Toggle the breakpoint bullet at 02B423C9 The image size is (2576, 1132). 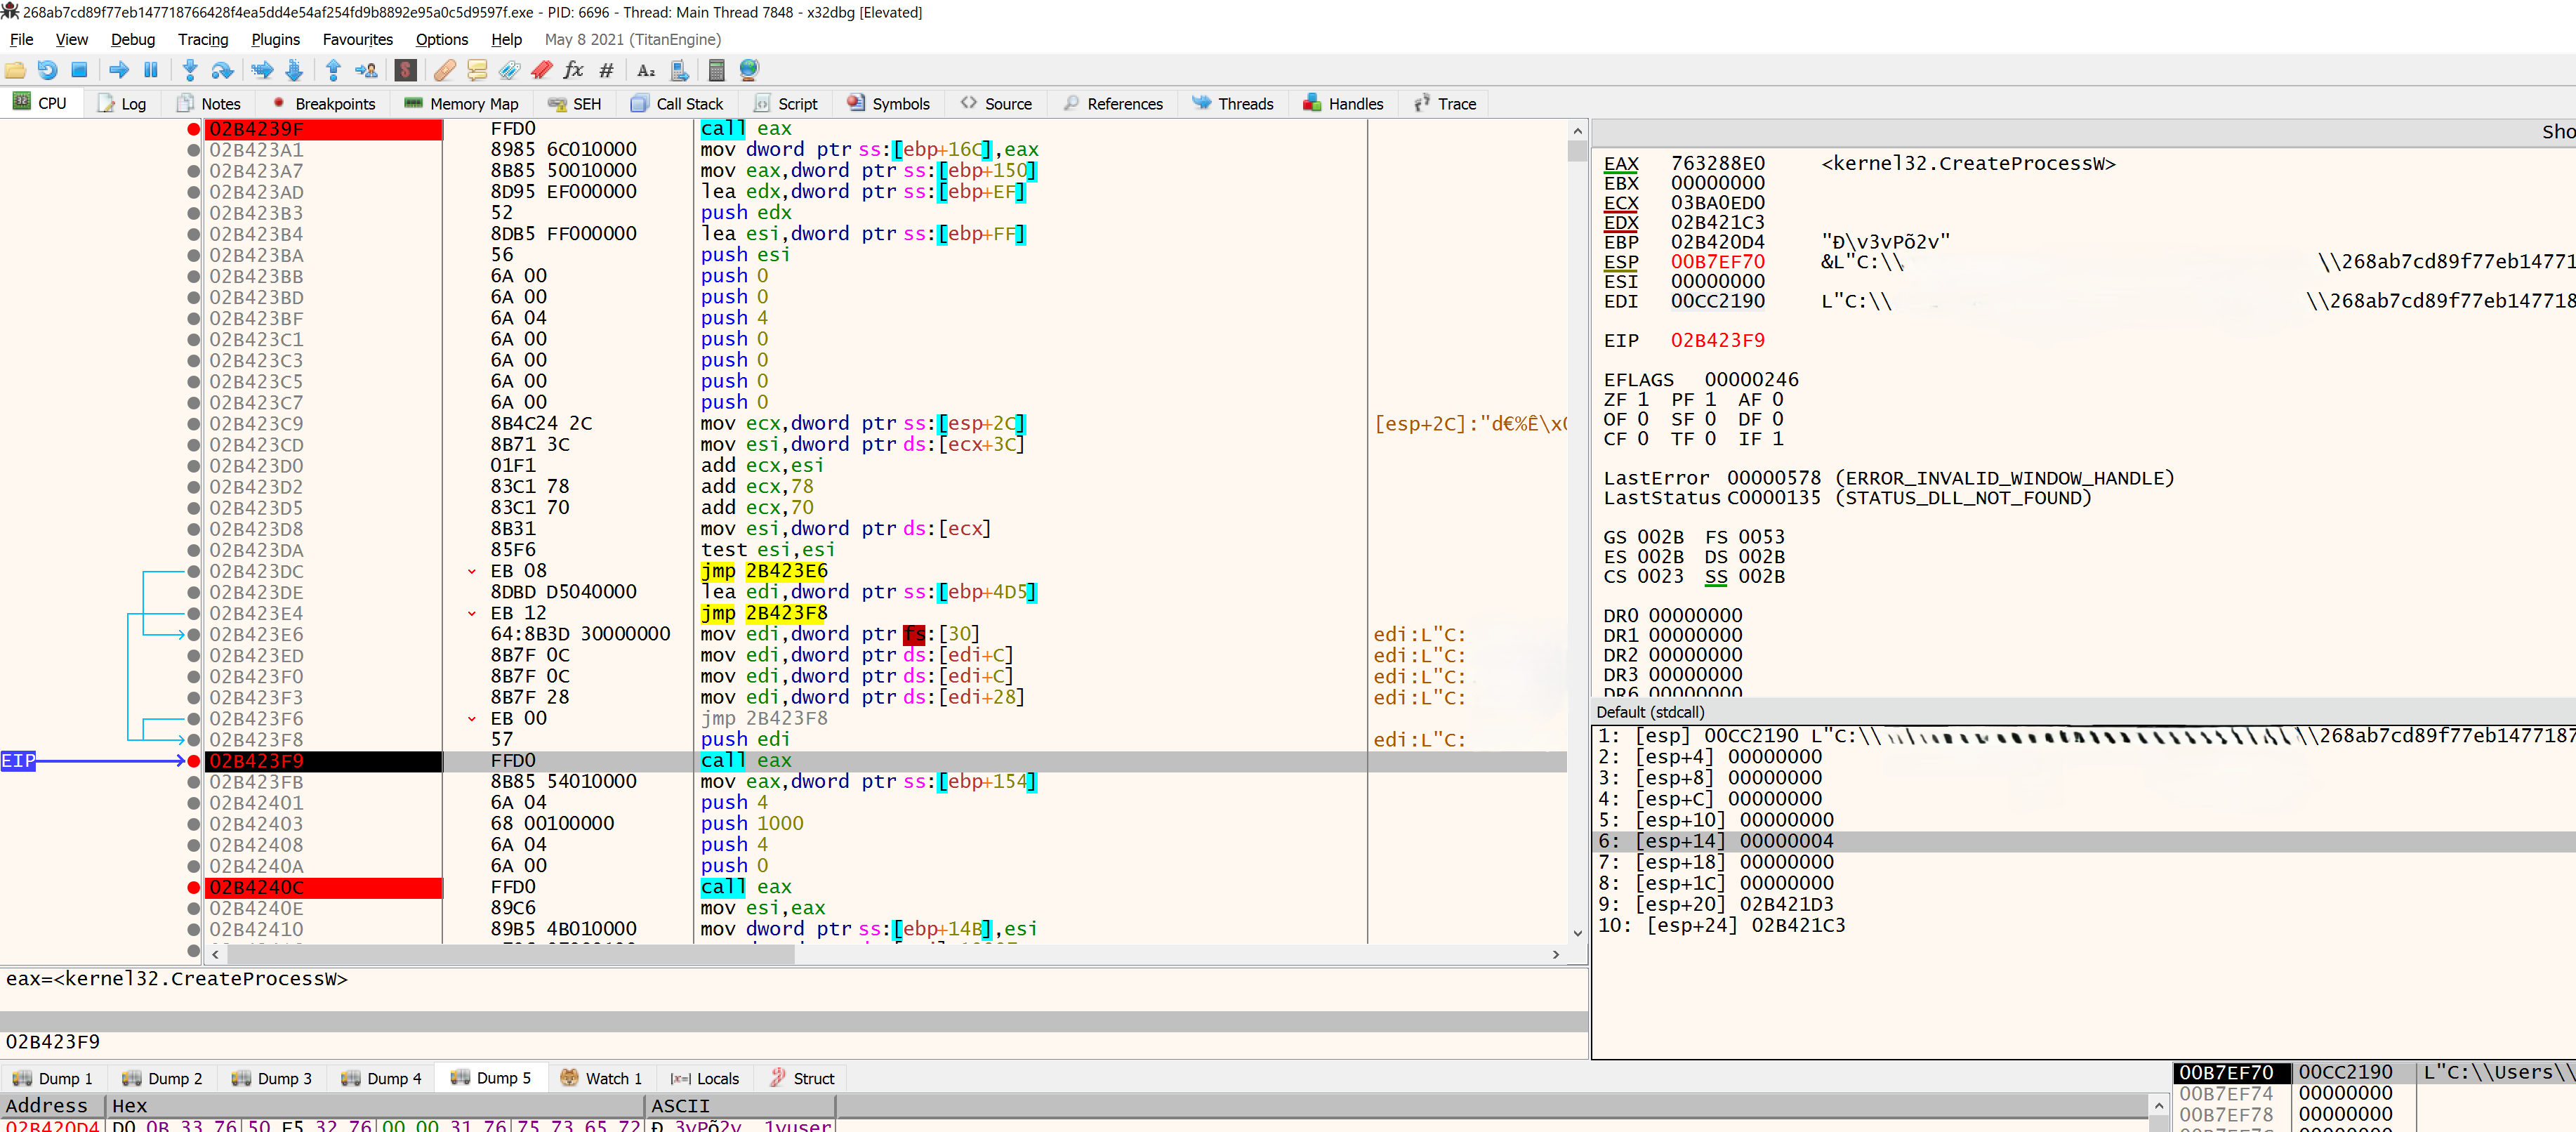click(193, 424)
